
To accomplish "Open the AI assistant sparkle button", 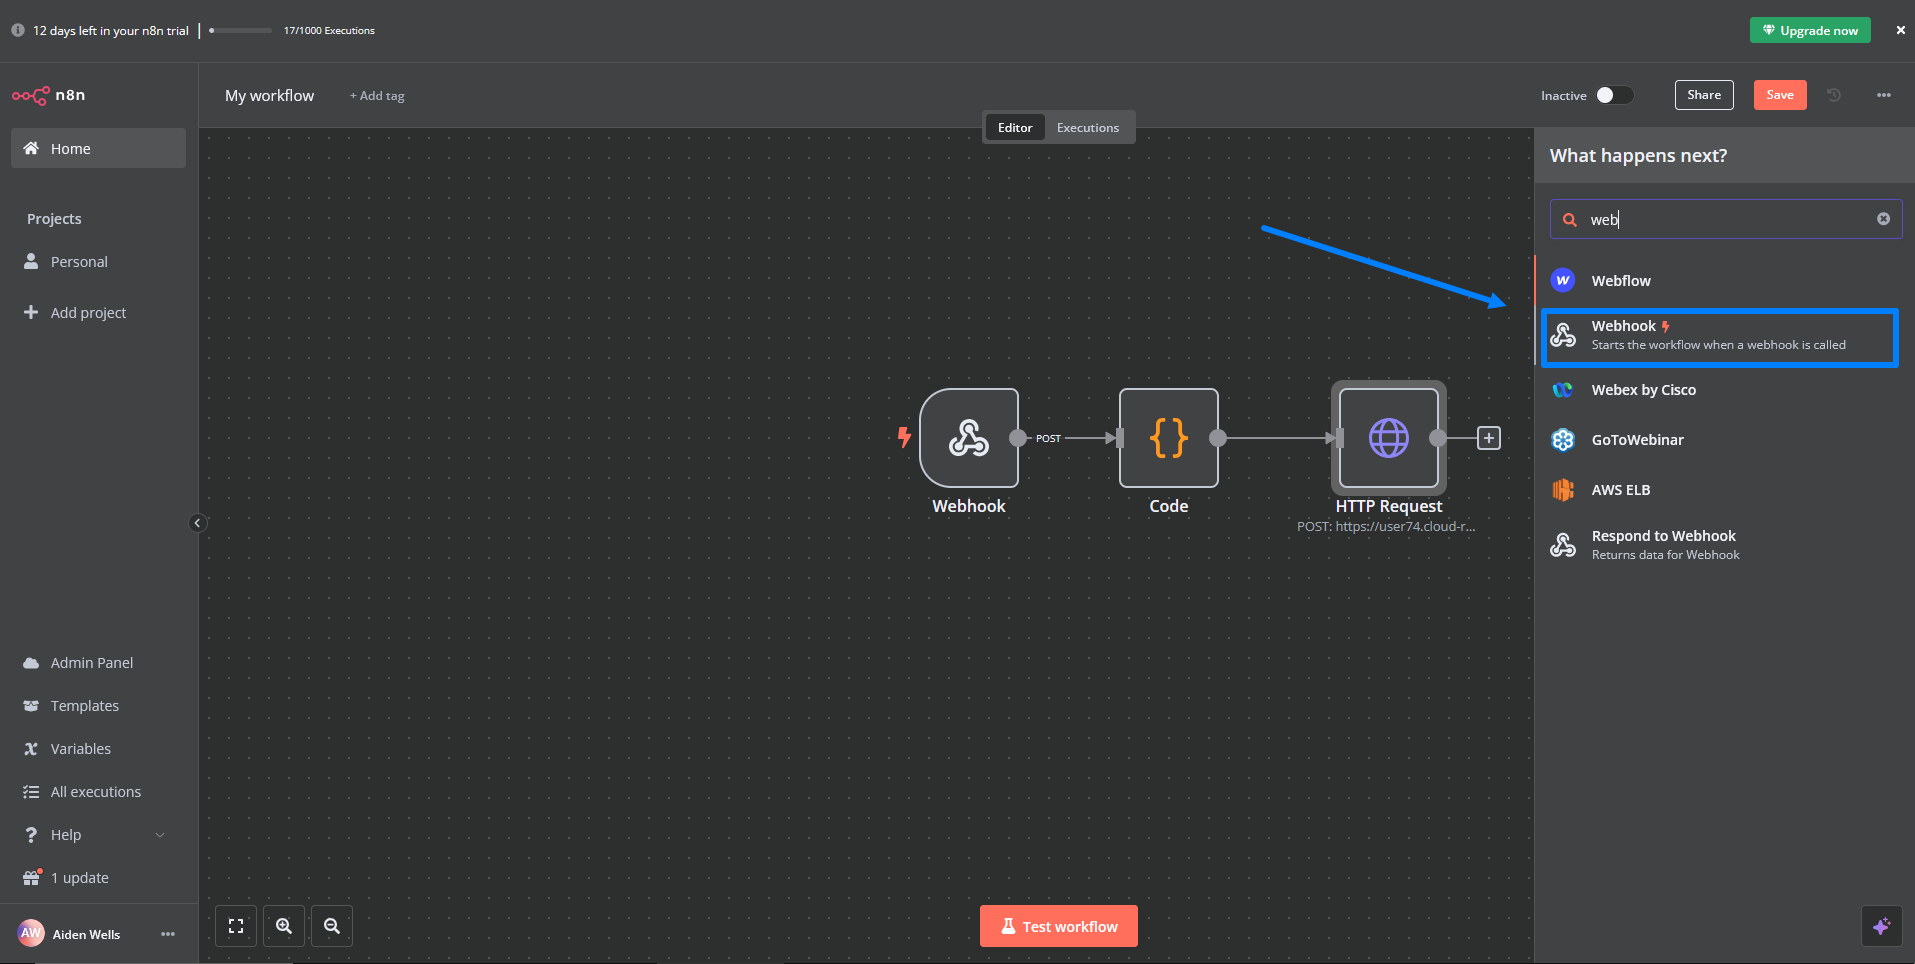I will 1881,926.
